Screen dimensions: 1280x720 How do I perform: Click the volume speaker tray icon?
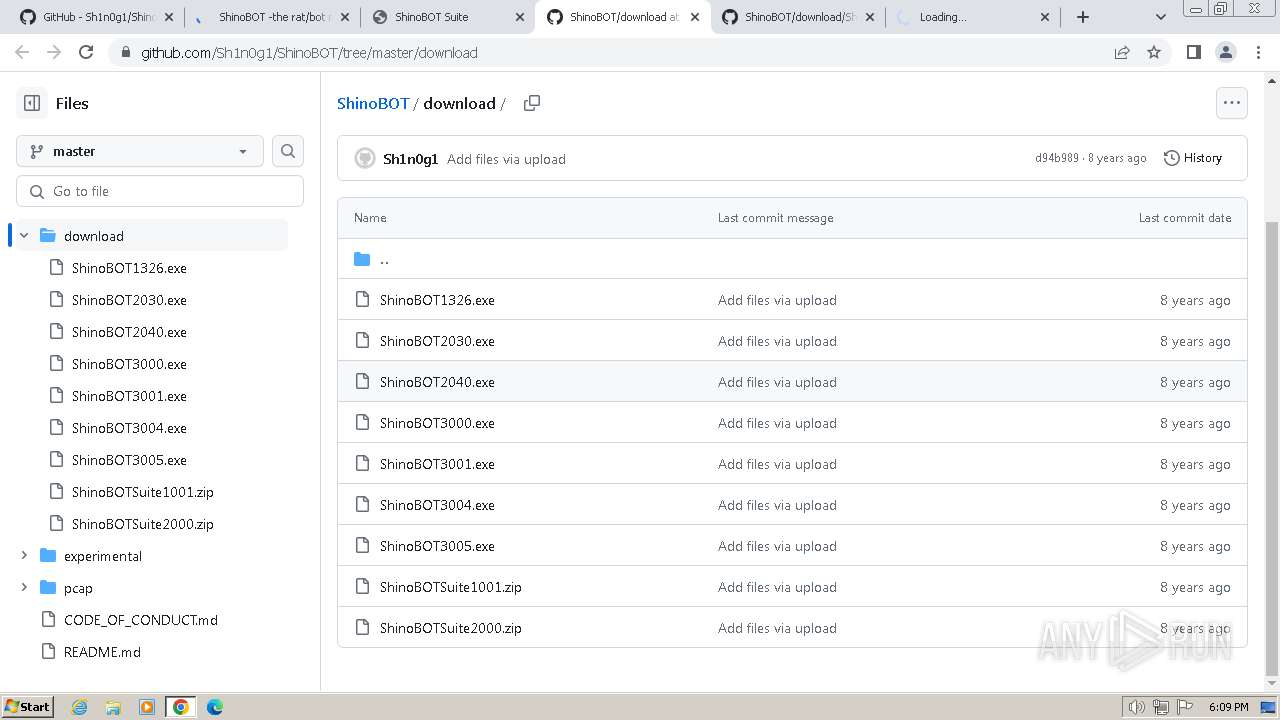[x=1136, y=707]
